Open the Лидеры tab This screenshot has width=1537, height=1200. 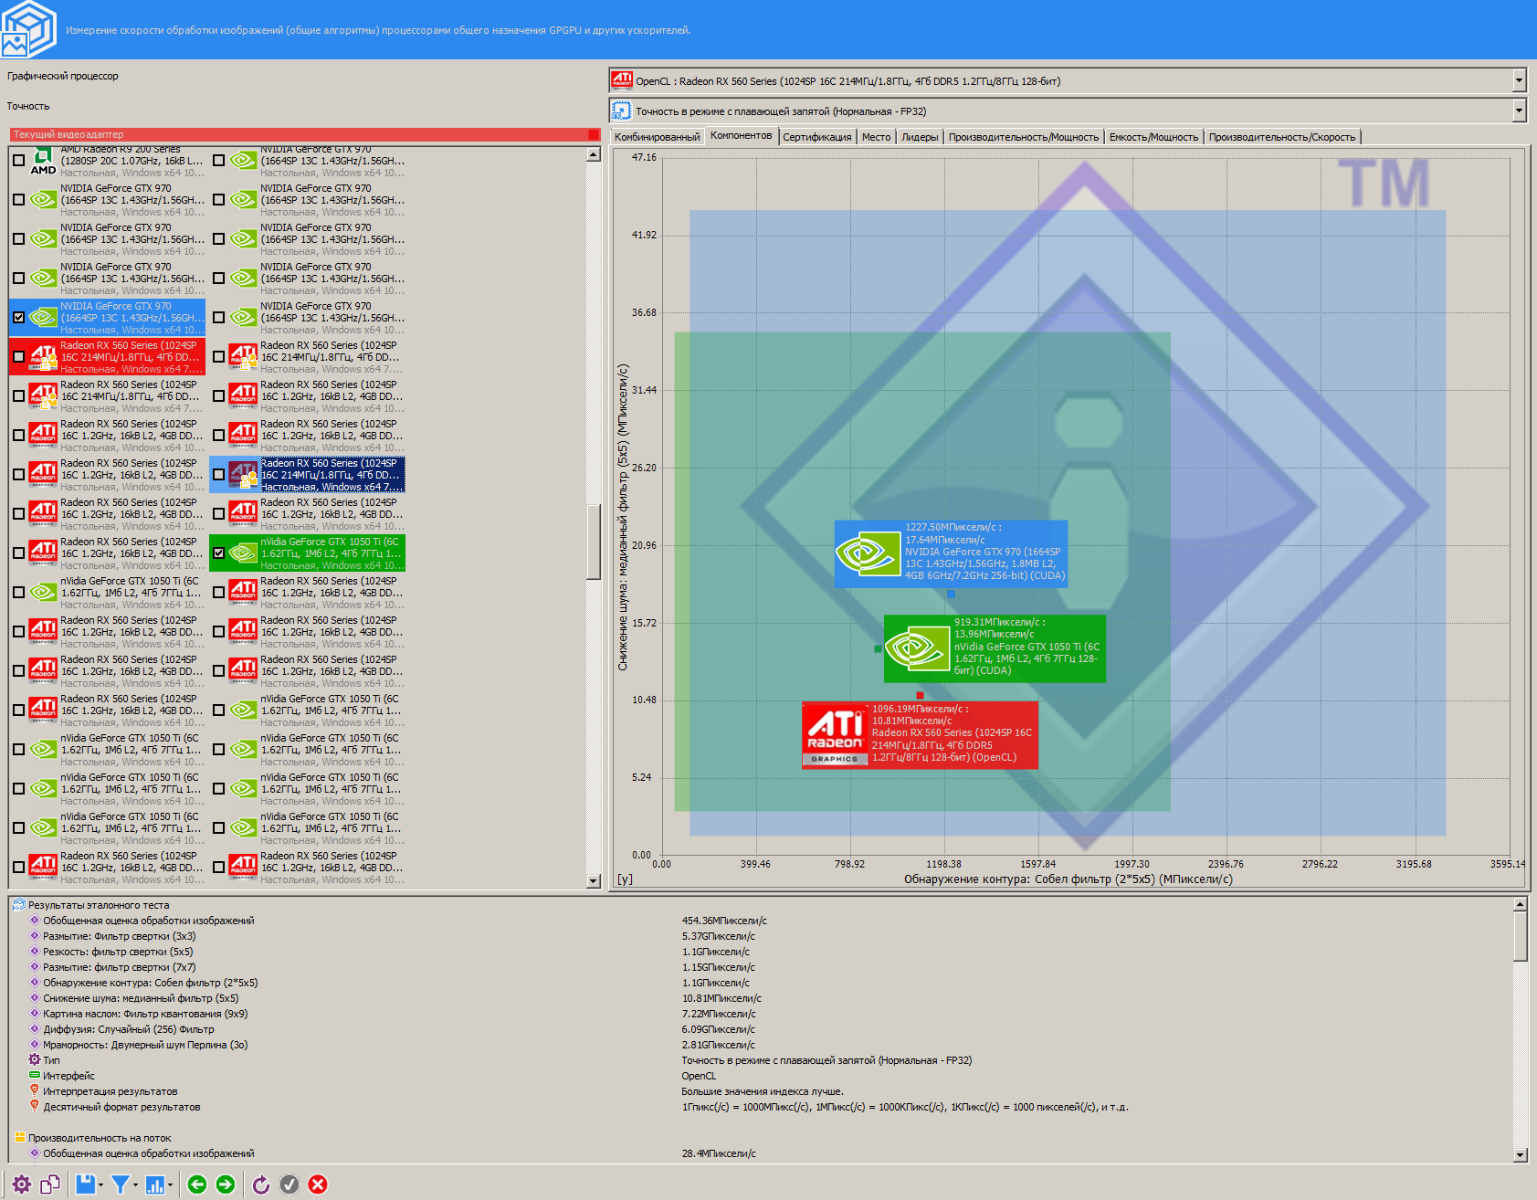[x=919, y=137]
